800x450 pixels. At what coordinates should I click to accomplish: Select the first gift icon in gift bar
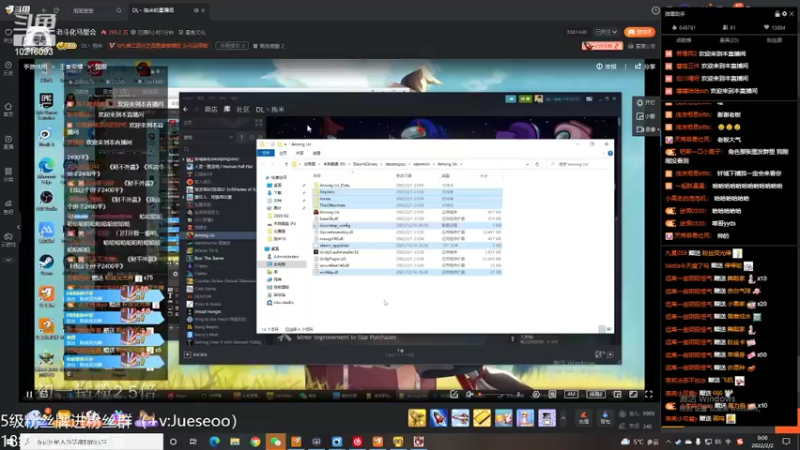point(417,418)
